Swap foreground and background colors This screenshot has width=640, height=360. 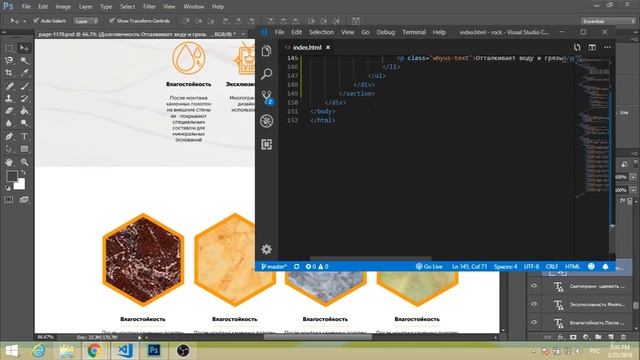click(x=23, y=173)
